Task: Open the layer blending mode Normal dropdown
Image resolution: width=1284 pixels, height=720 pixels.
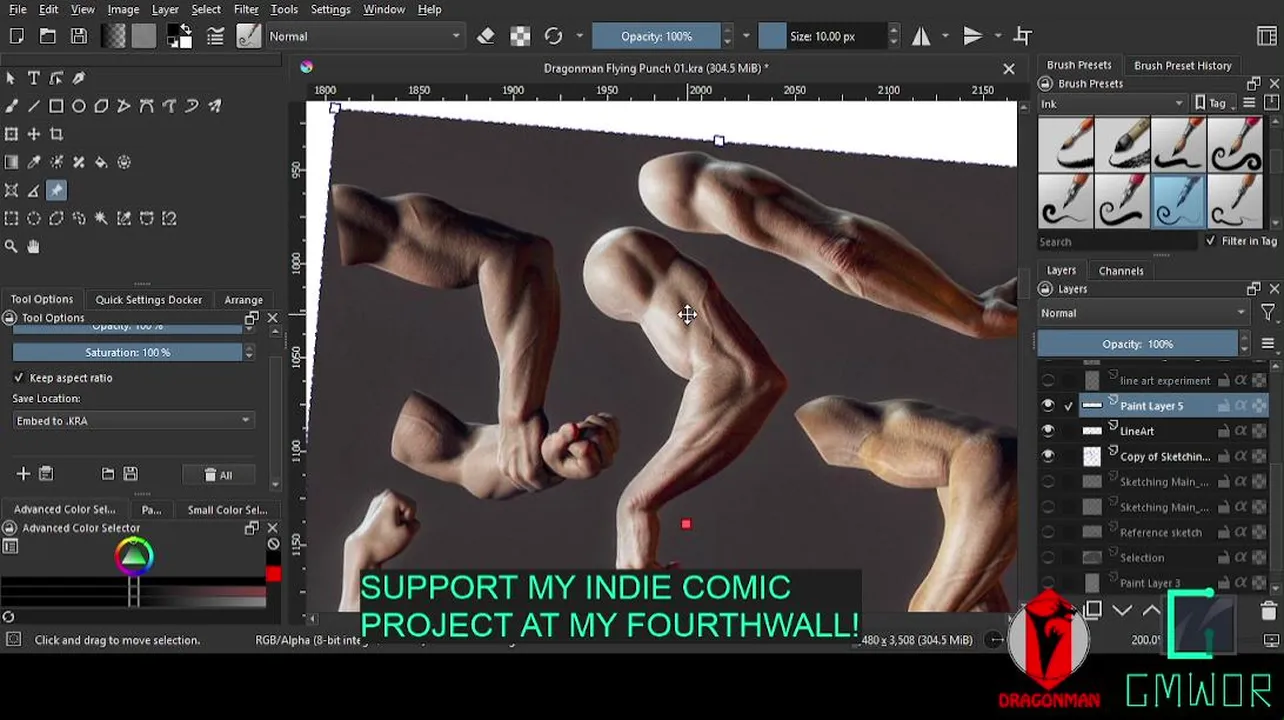Action: click(x=1144, y=313)
